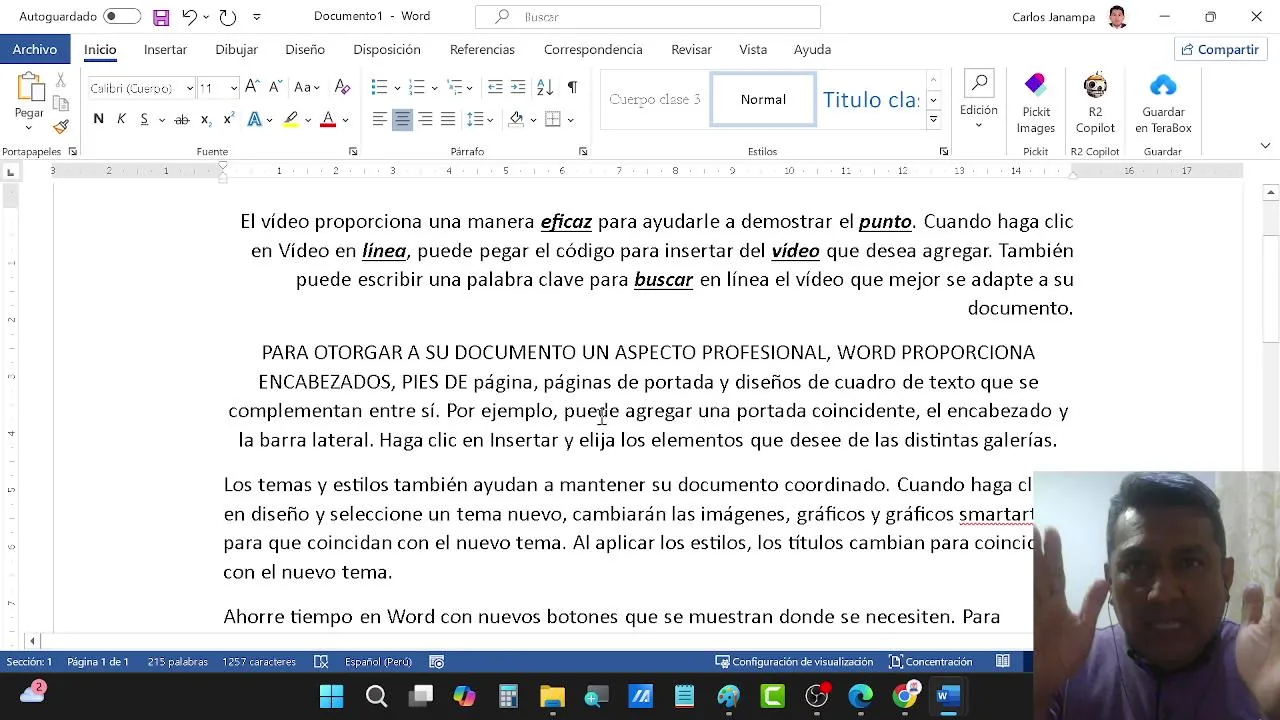
Task: Switch to the Correspondencia tab
Action: pos(593,49)
